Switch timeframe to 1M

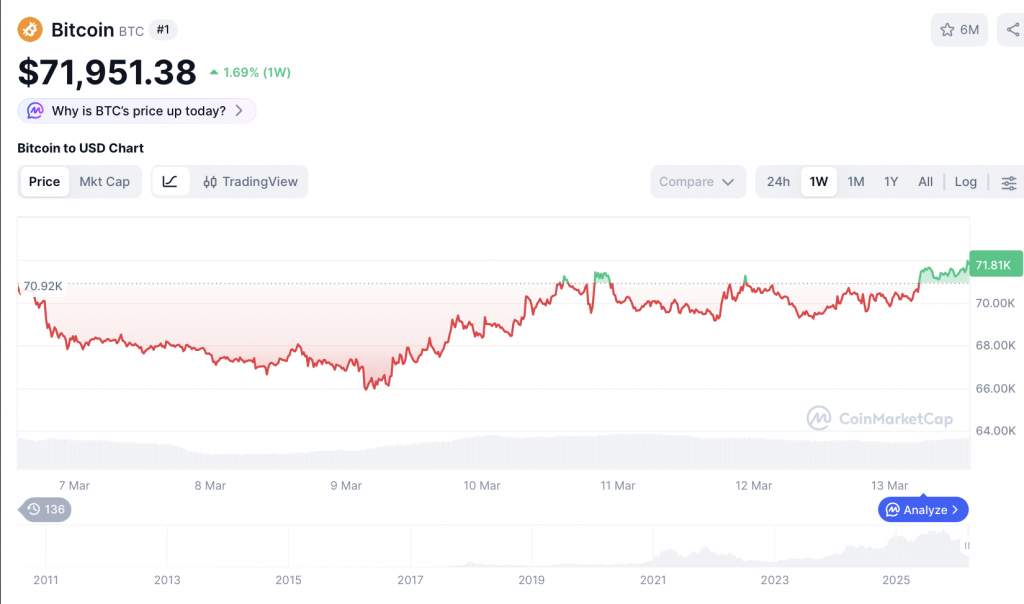click(x=855, y=181)
